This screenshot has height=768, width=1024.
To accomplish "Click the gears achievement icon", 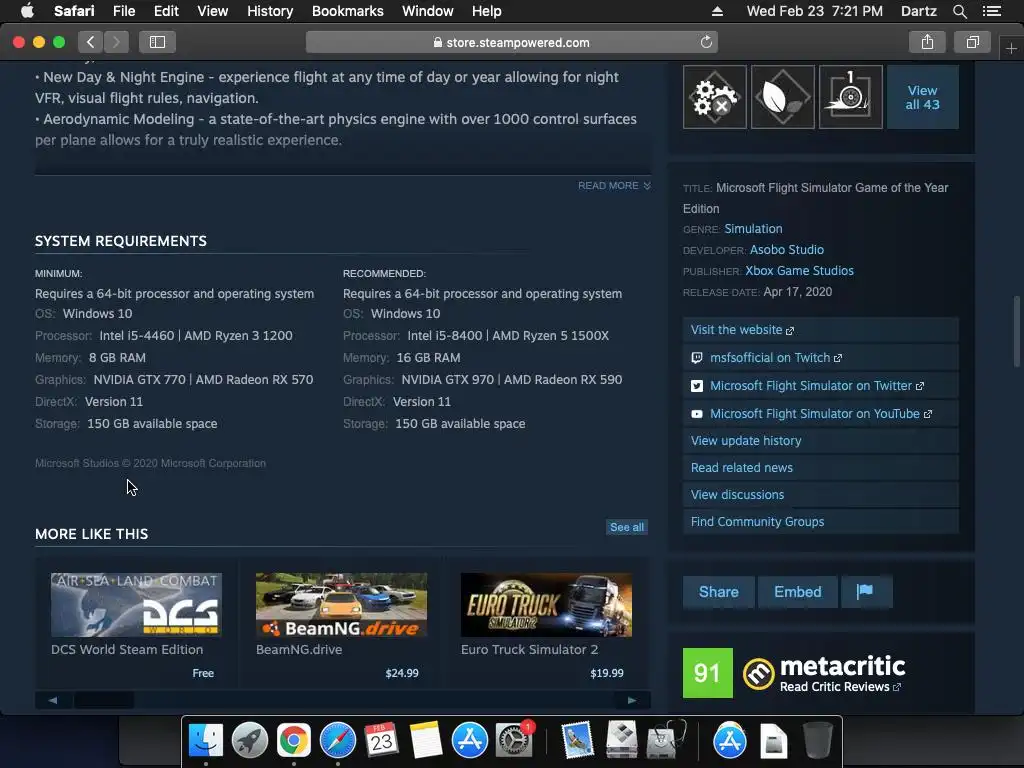I will click(x=714, y=97).
